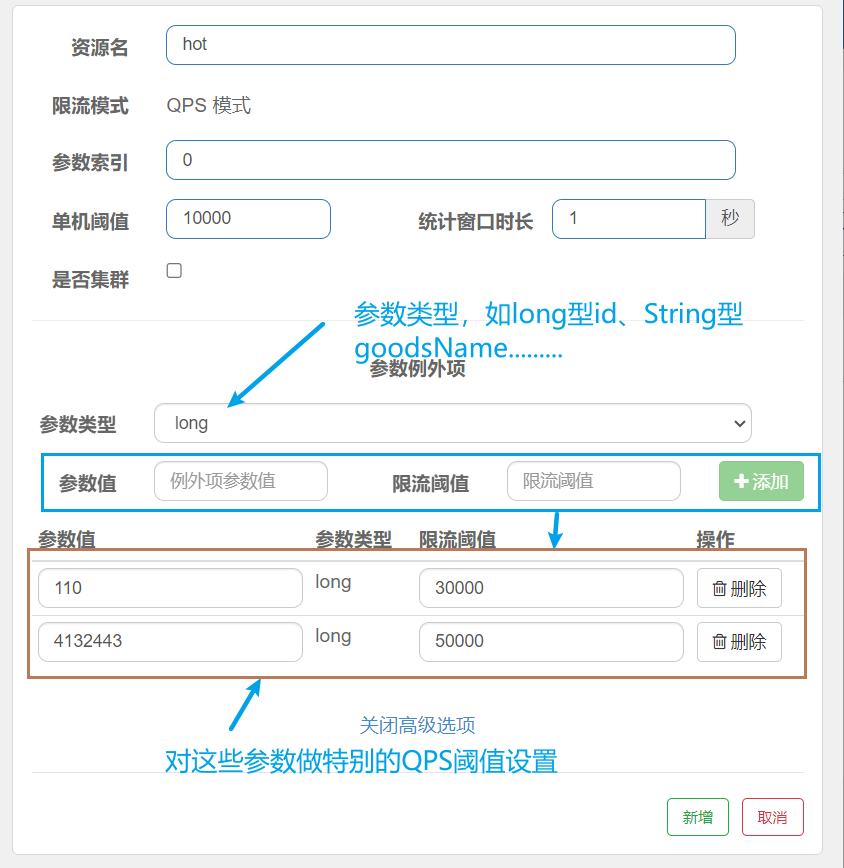Click the QPS 模式 text
The image size is (844, 868).
(208, 105)
